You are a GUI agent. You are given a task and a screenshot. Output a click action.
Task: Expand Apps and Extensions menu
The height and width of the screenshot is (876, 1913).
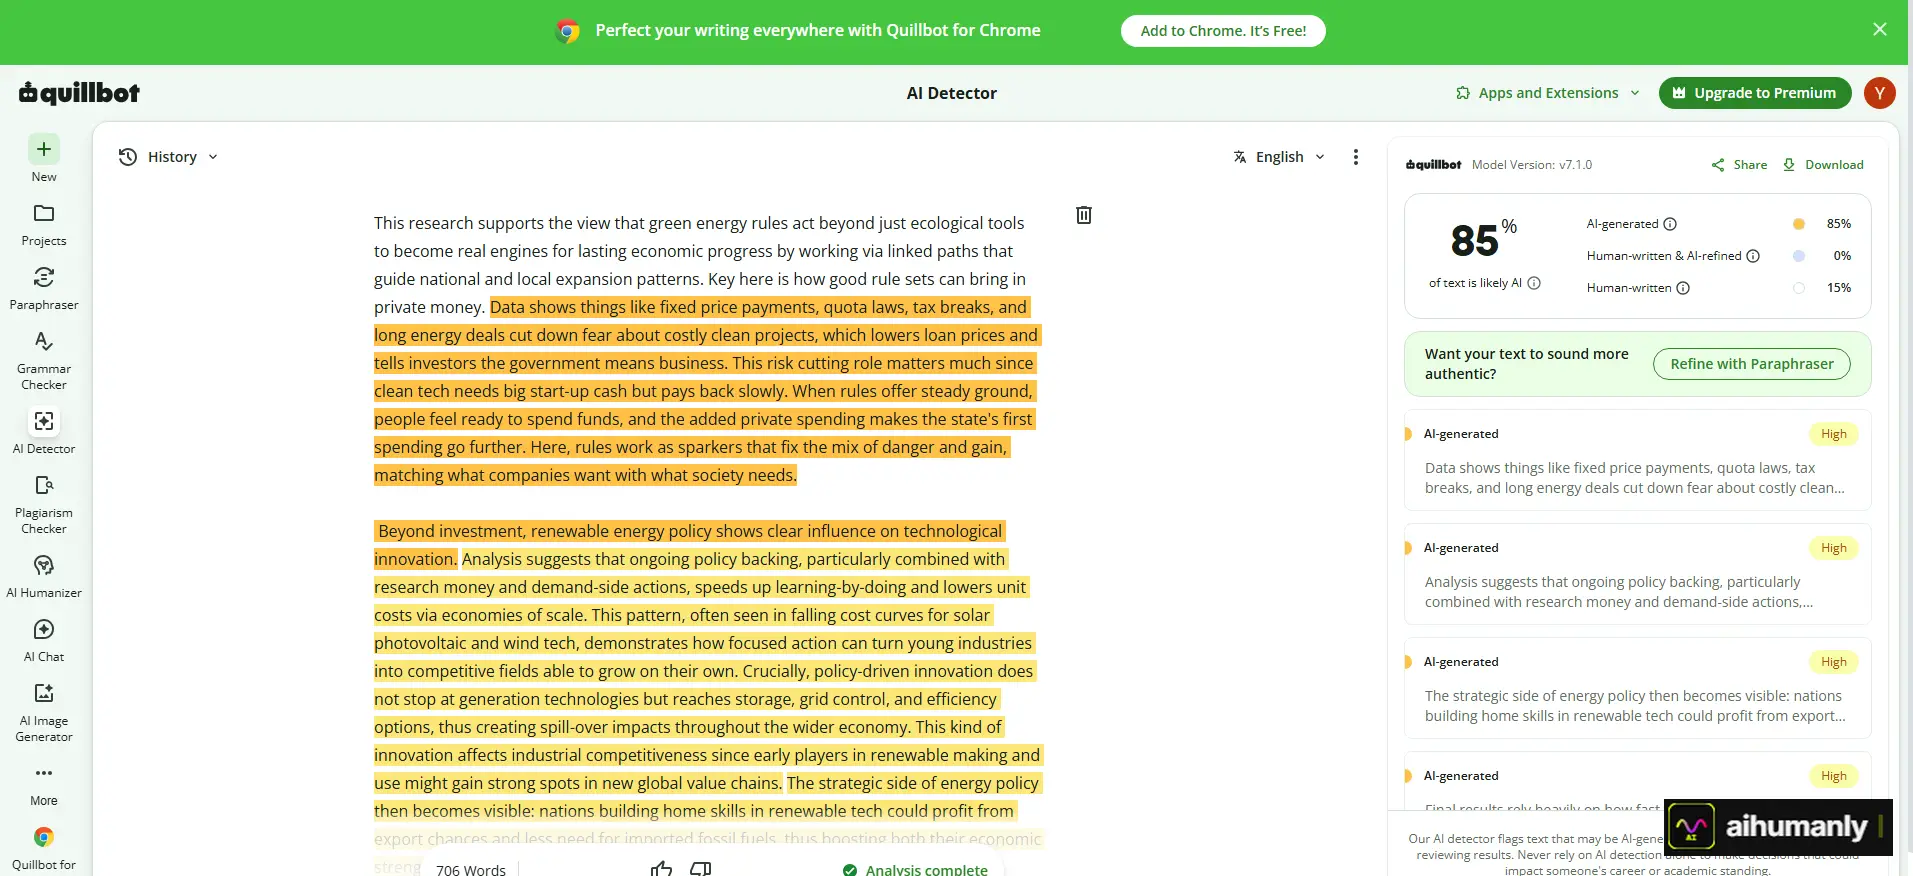(x=1548, y=93)
